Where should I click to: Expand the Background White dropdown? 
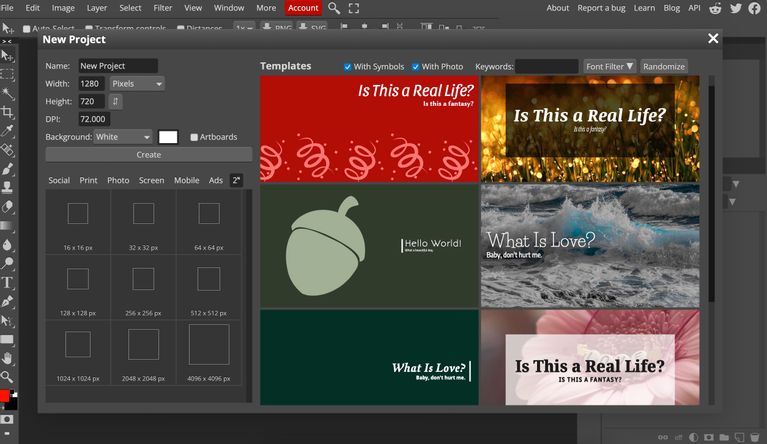pos(123,137)
